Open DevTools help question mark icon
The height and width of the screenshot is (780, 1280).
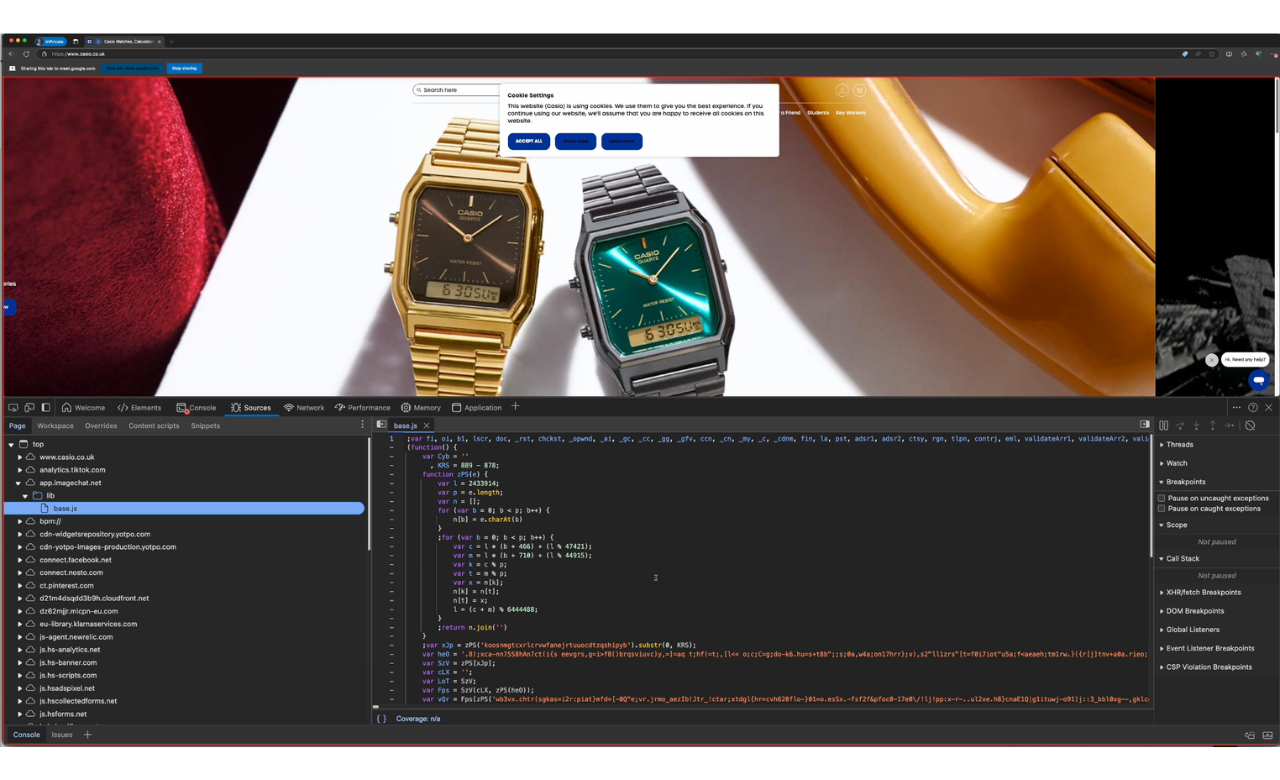[1252, 408]
